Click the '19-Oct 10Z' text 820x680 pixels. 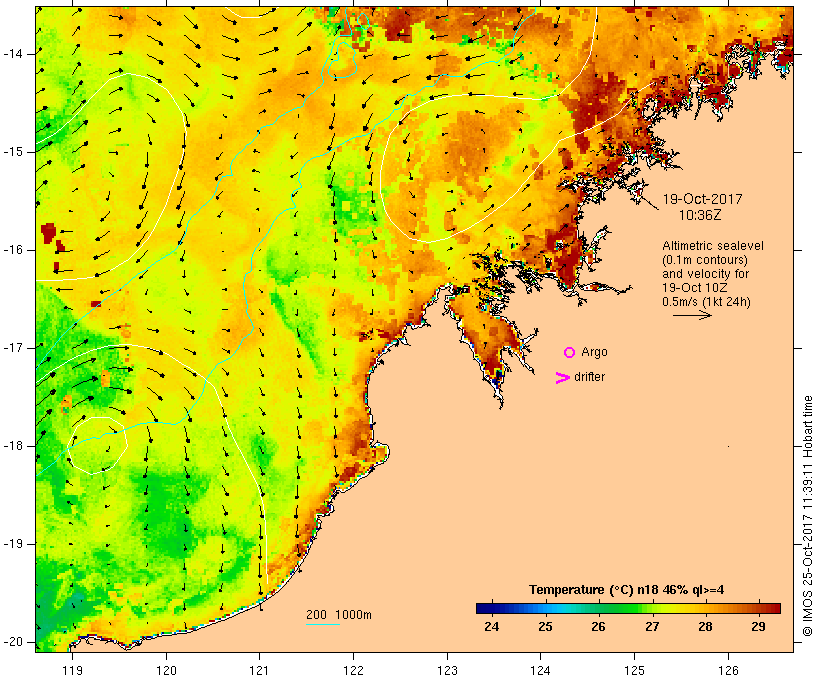click(x=694, y=288)
